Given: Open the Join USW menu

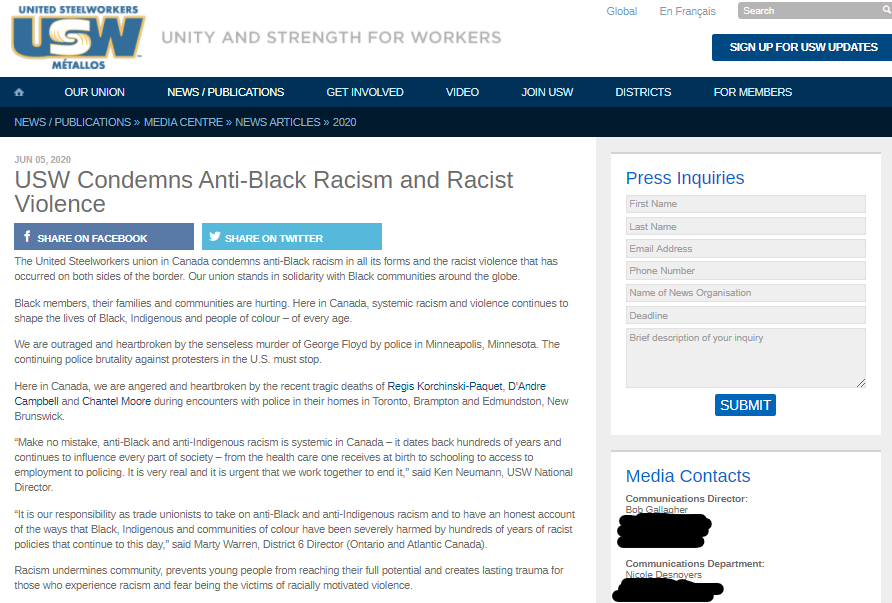Looking at the screenshot, I should pyautogui.click(x=547, y=92).
